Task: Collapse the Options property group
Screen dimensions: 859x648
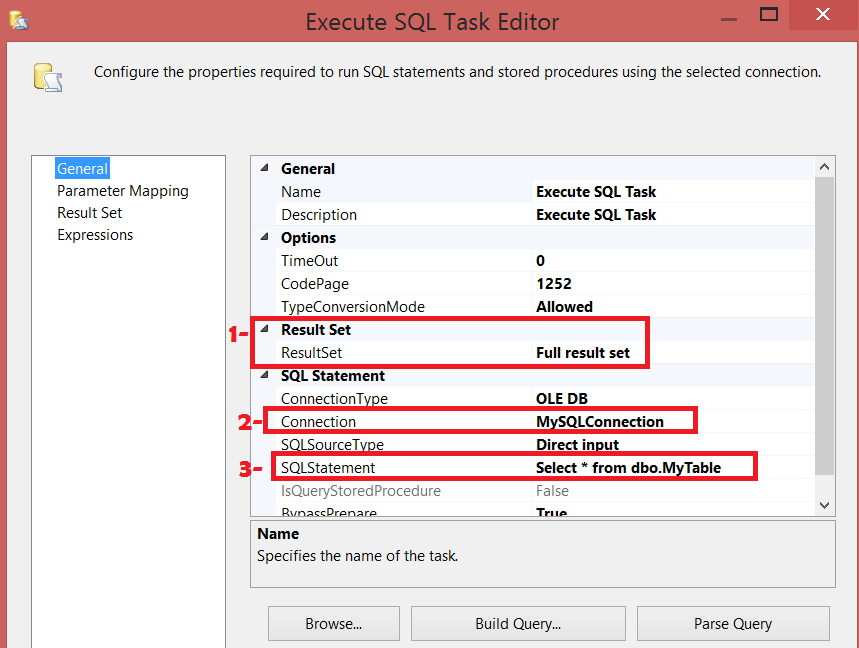Action: click(x=264, y=237)
